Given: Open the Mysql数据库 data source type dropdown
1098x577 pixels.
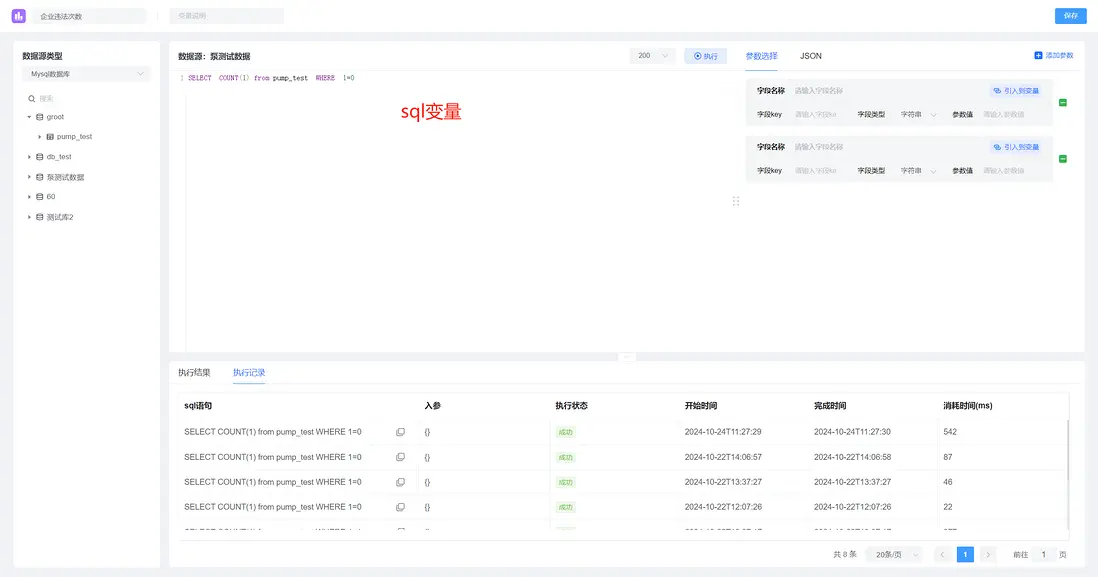Looking at the screenshot, I should [x=87, y=74].
